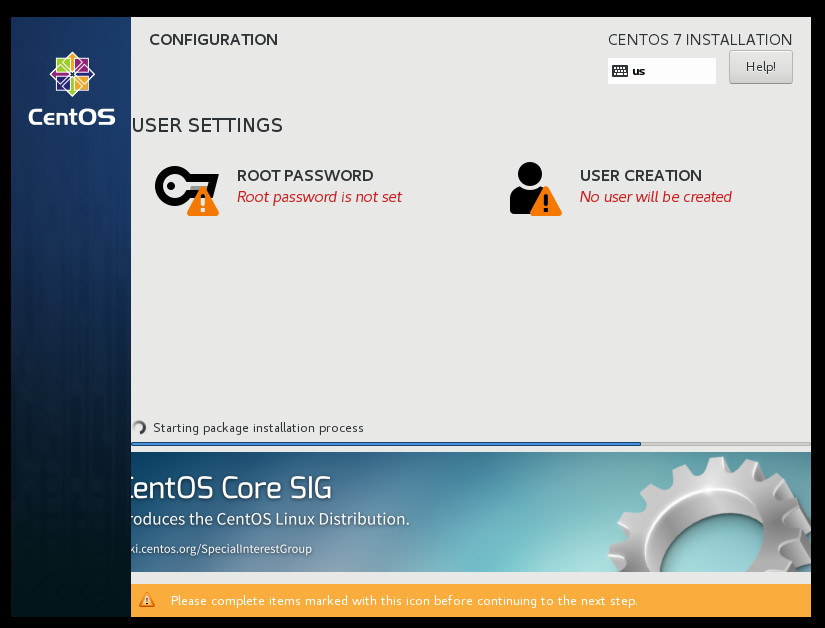Click the CentOS Core SIG banner
Viewport: 825px width, 628px height.
pos(470,512)
